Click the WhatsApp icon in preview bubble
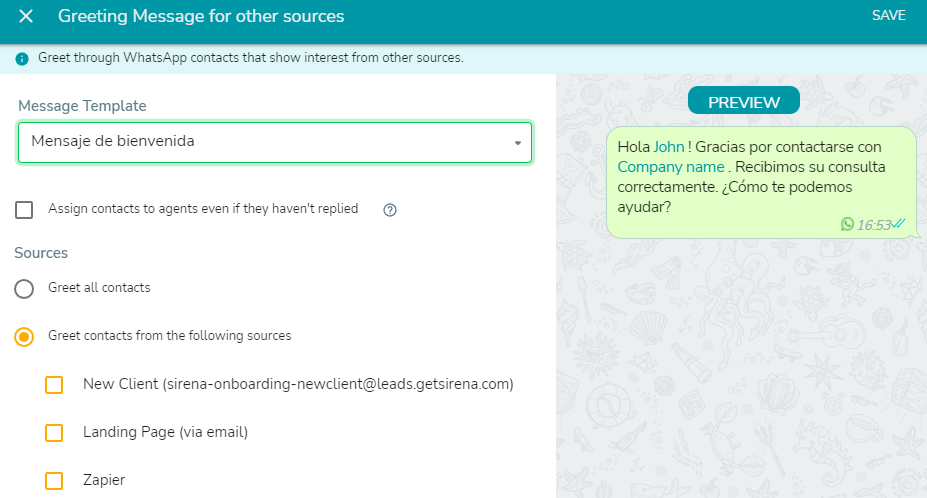 tap(847, 224)
